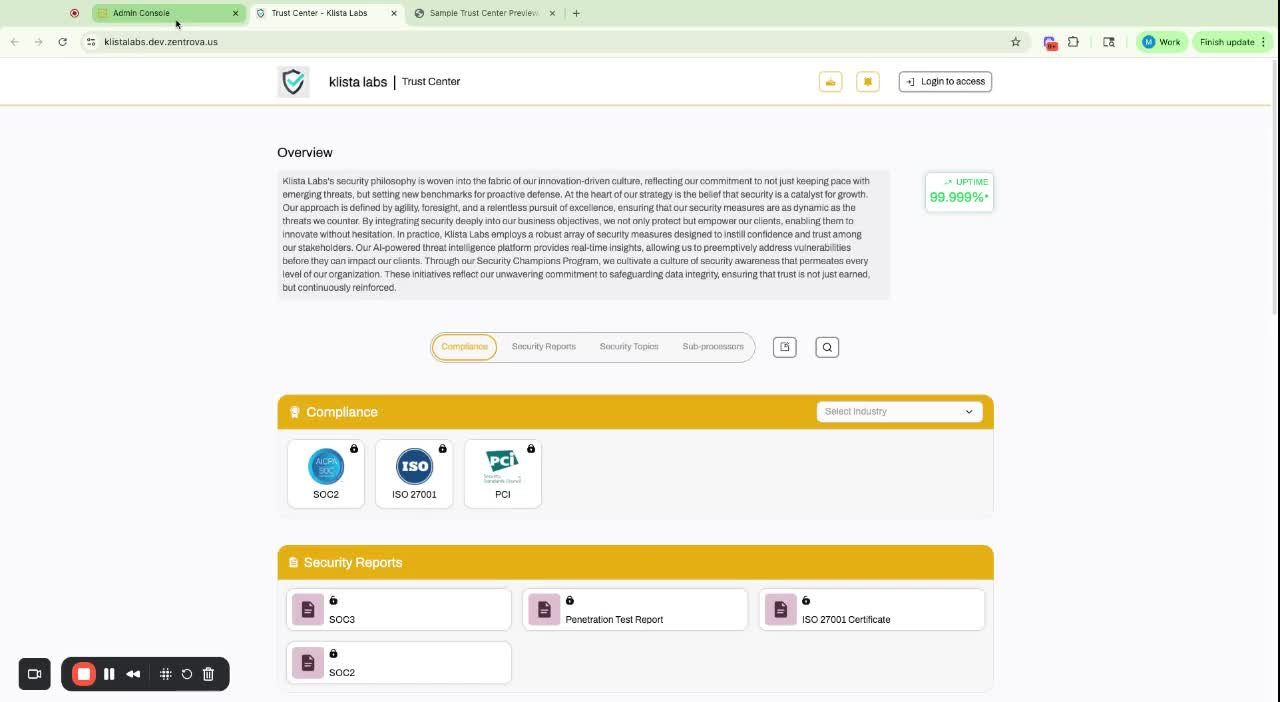The image size is (1280, 702).
Task: Click the second yellow icon button beside Login
Action: pyautogui.click(x=868, y=82)
